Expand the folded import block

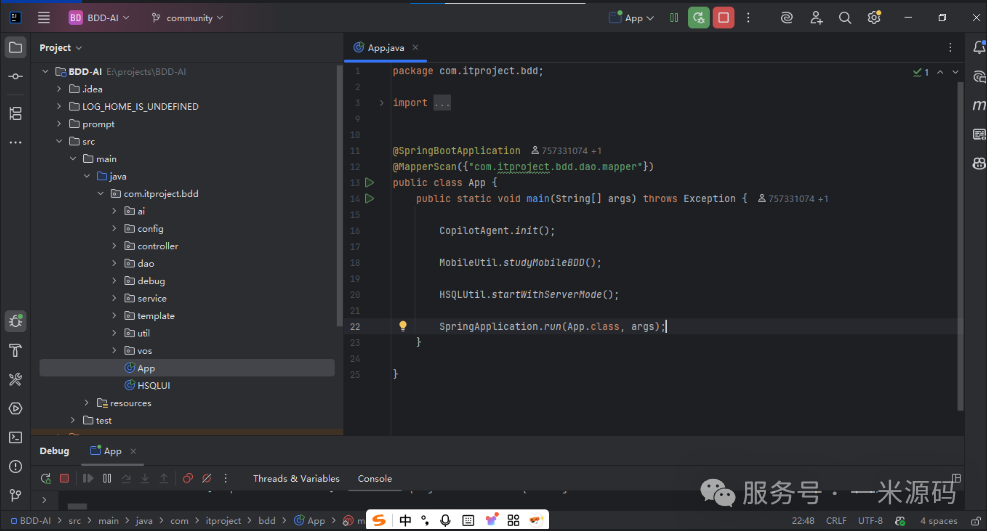381,103
